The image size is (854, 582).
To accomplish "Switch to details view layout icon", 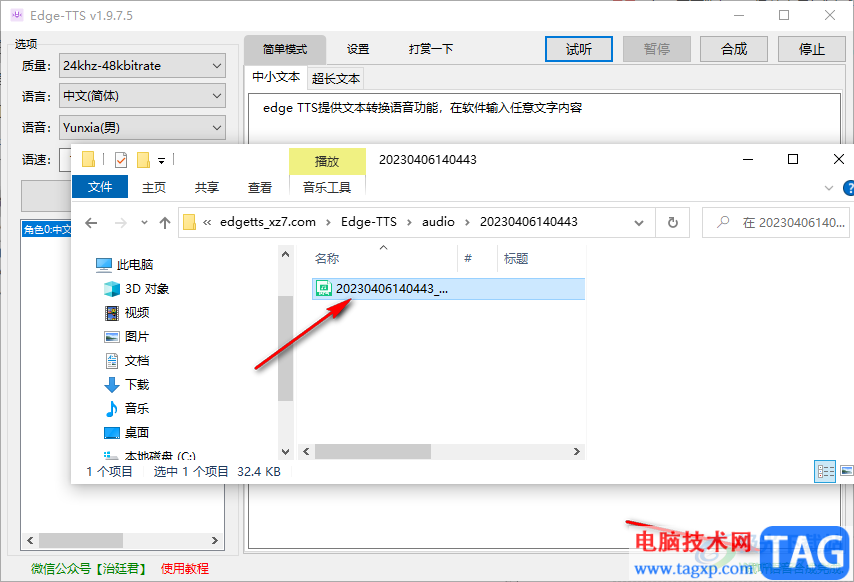I will tap(825, 471).
